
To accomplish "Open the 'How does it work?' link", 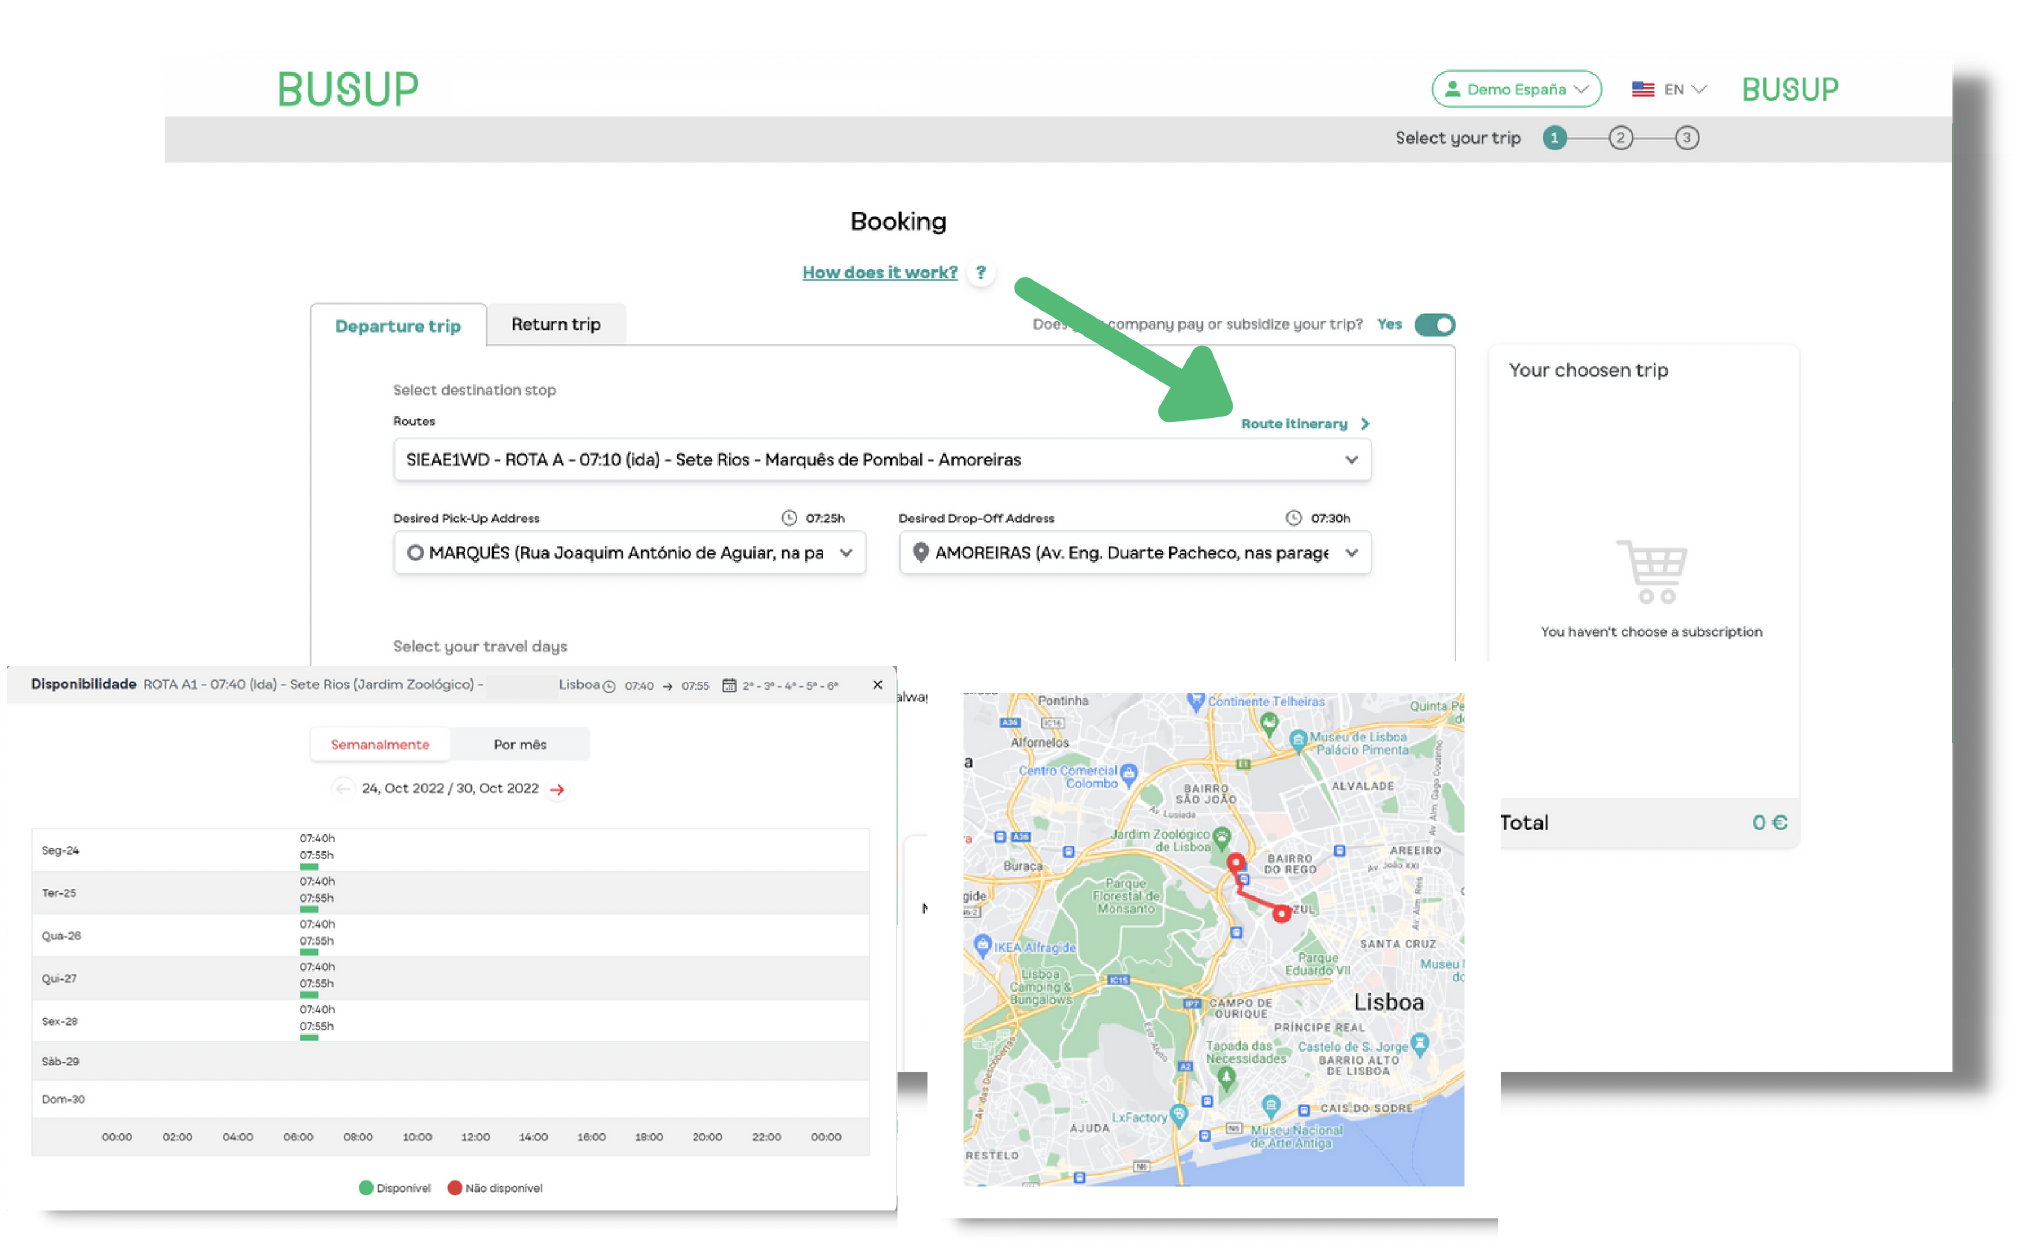I will coord(880,272).
